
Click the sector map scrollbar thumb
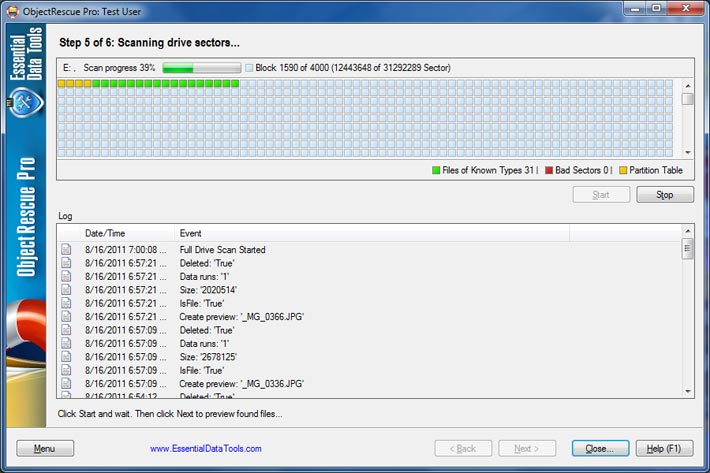point(687,99)
